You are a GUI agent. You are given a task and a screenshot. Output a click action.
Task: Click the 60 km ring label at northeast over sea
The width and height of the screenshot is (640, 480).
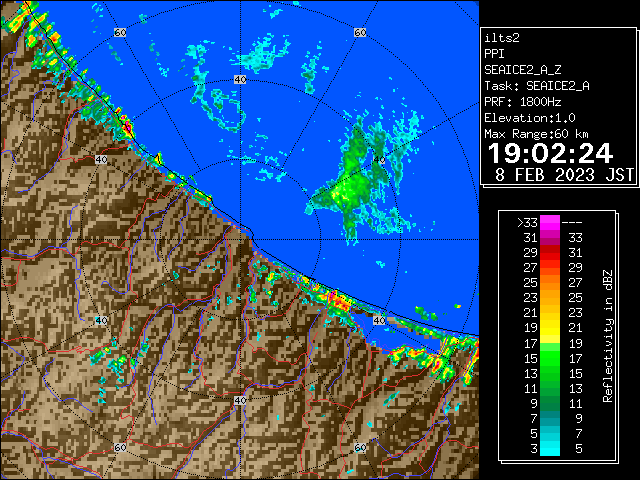[360, 32]
